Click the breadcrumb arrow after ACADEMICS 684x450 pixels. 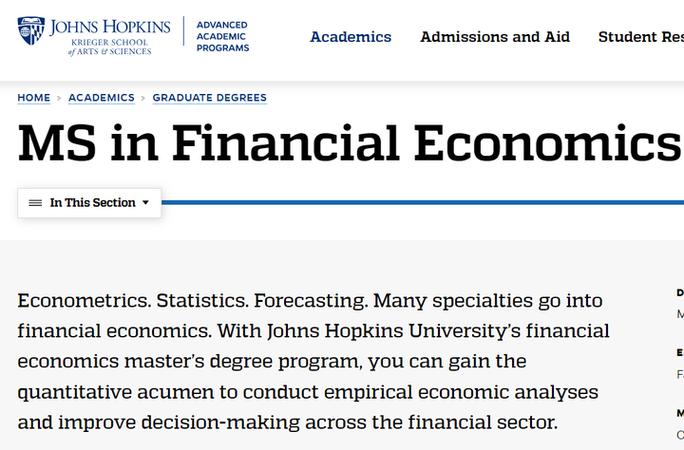coord(143,98)
